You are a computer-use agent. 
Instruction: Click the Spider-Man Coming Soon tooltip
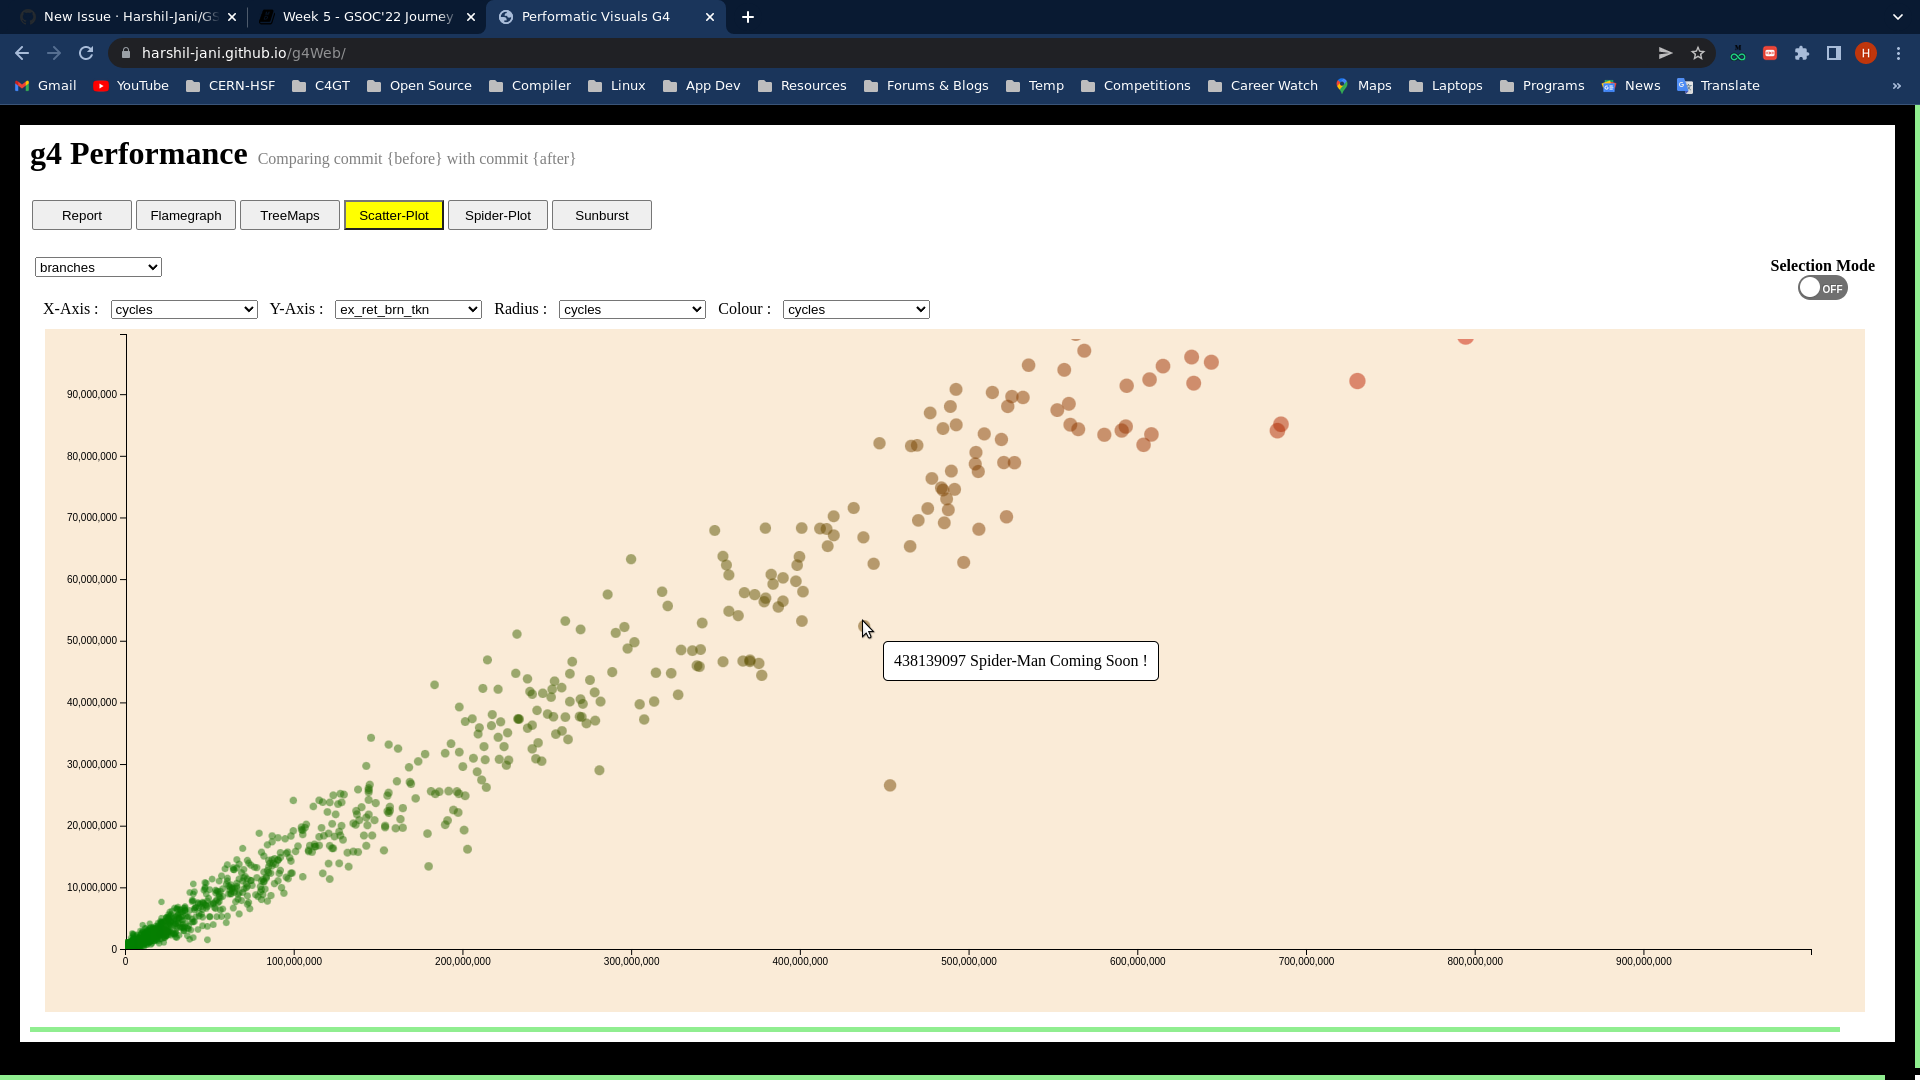pyautogui.click(x=1020, y=661)
